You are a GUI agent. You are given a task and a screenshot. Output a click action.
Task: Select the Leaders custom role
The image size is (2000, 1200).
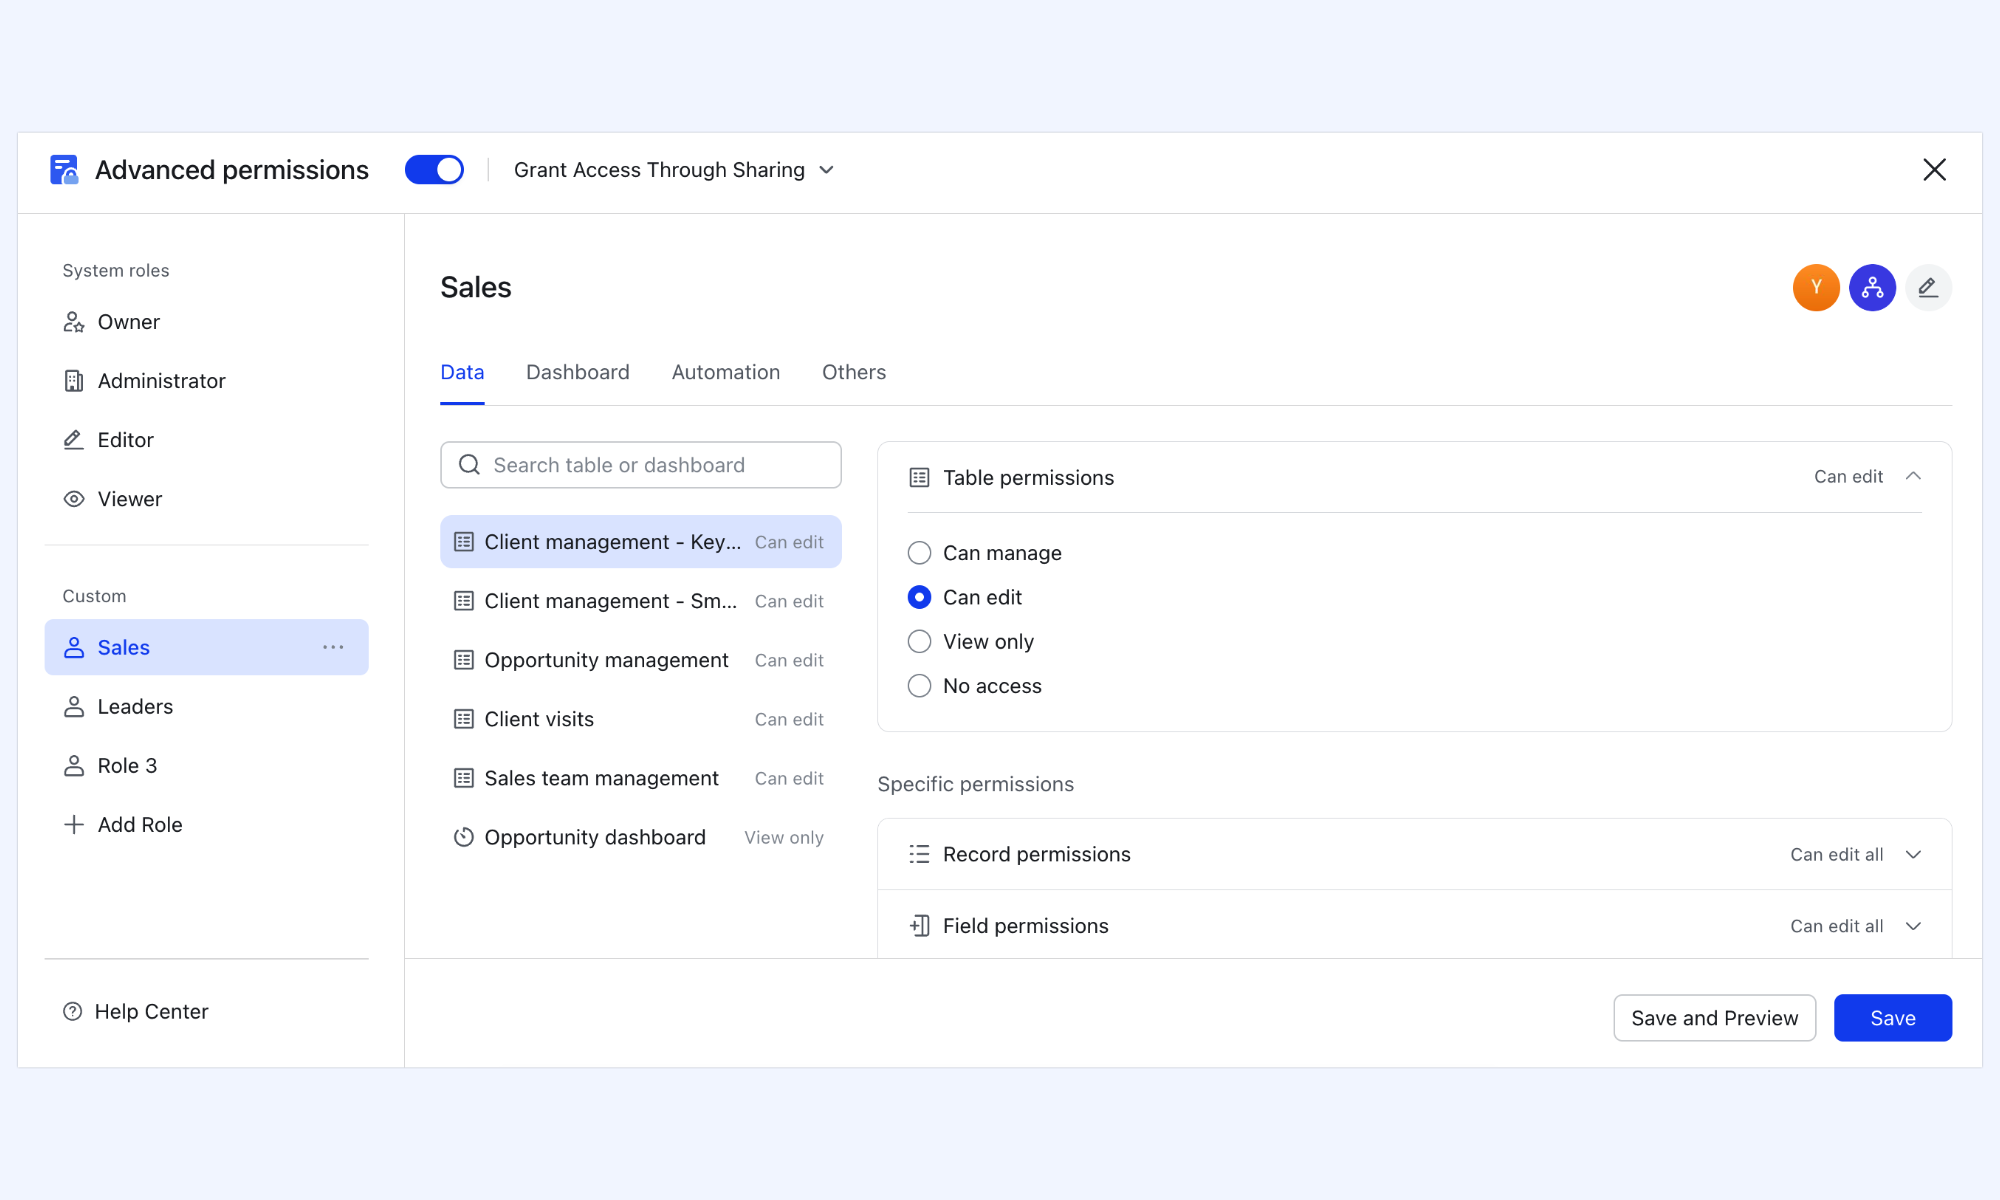coord(206,707)
